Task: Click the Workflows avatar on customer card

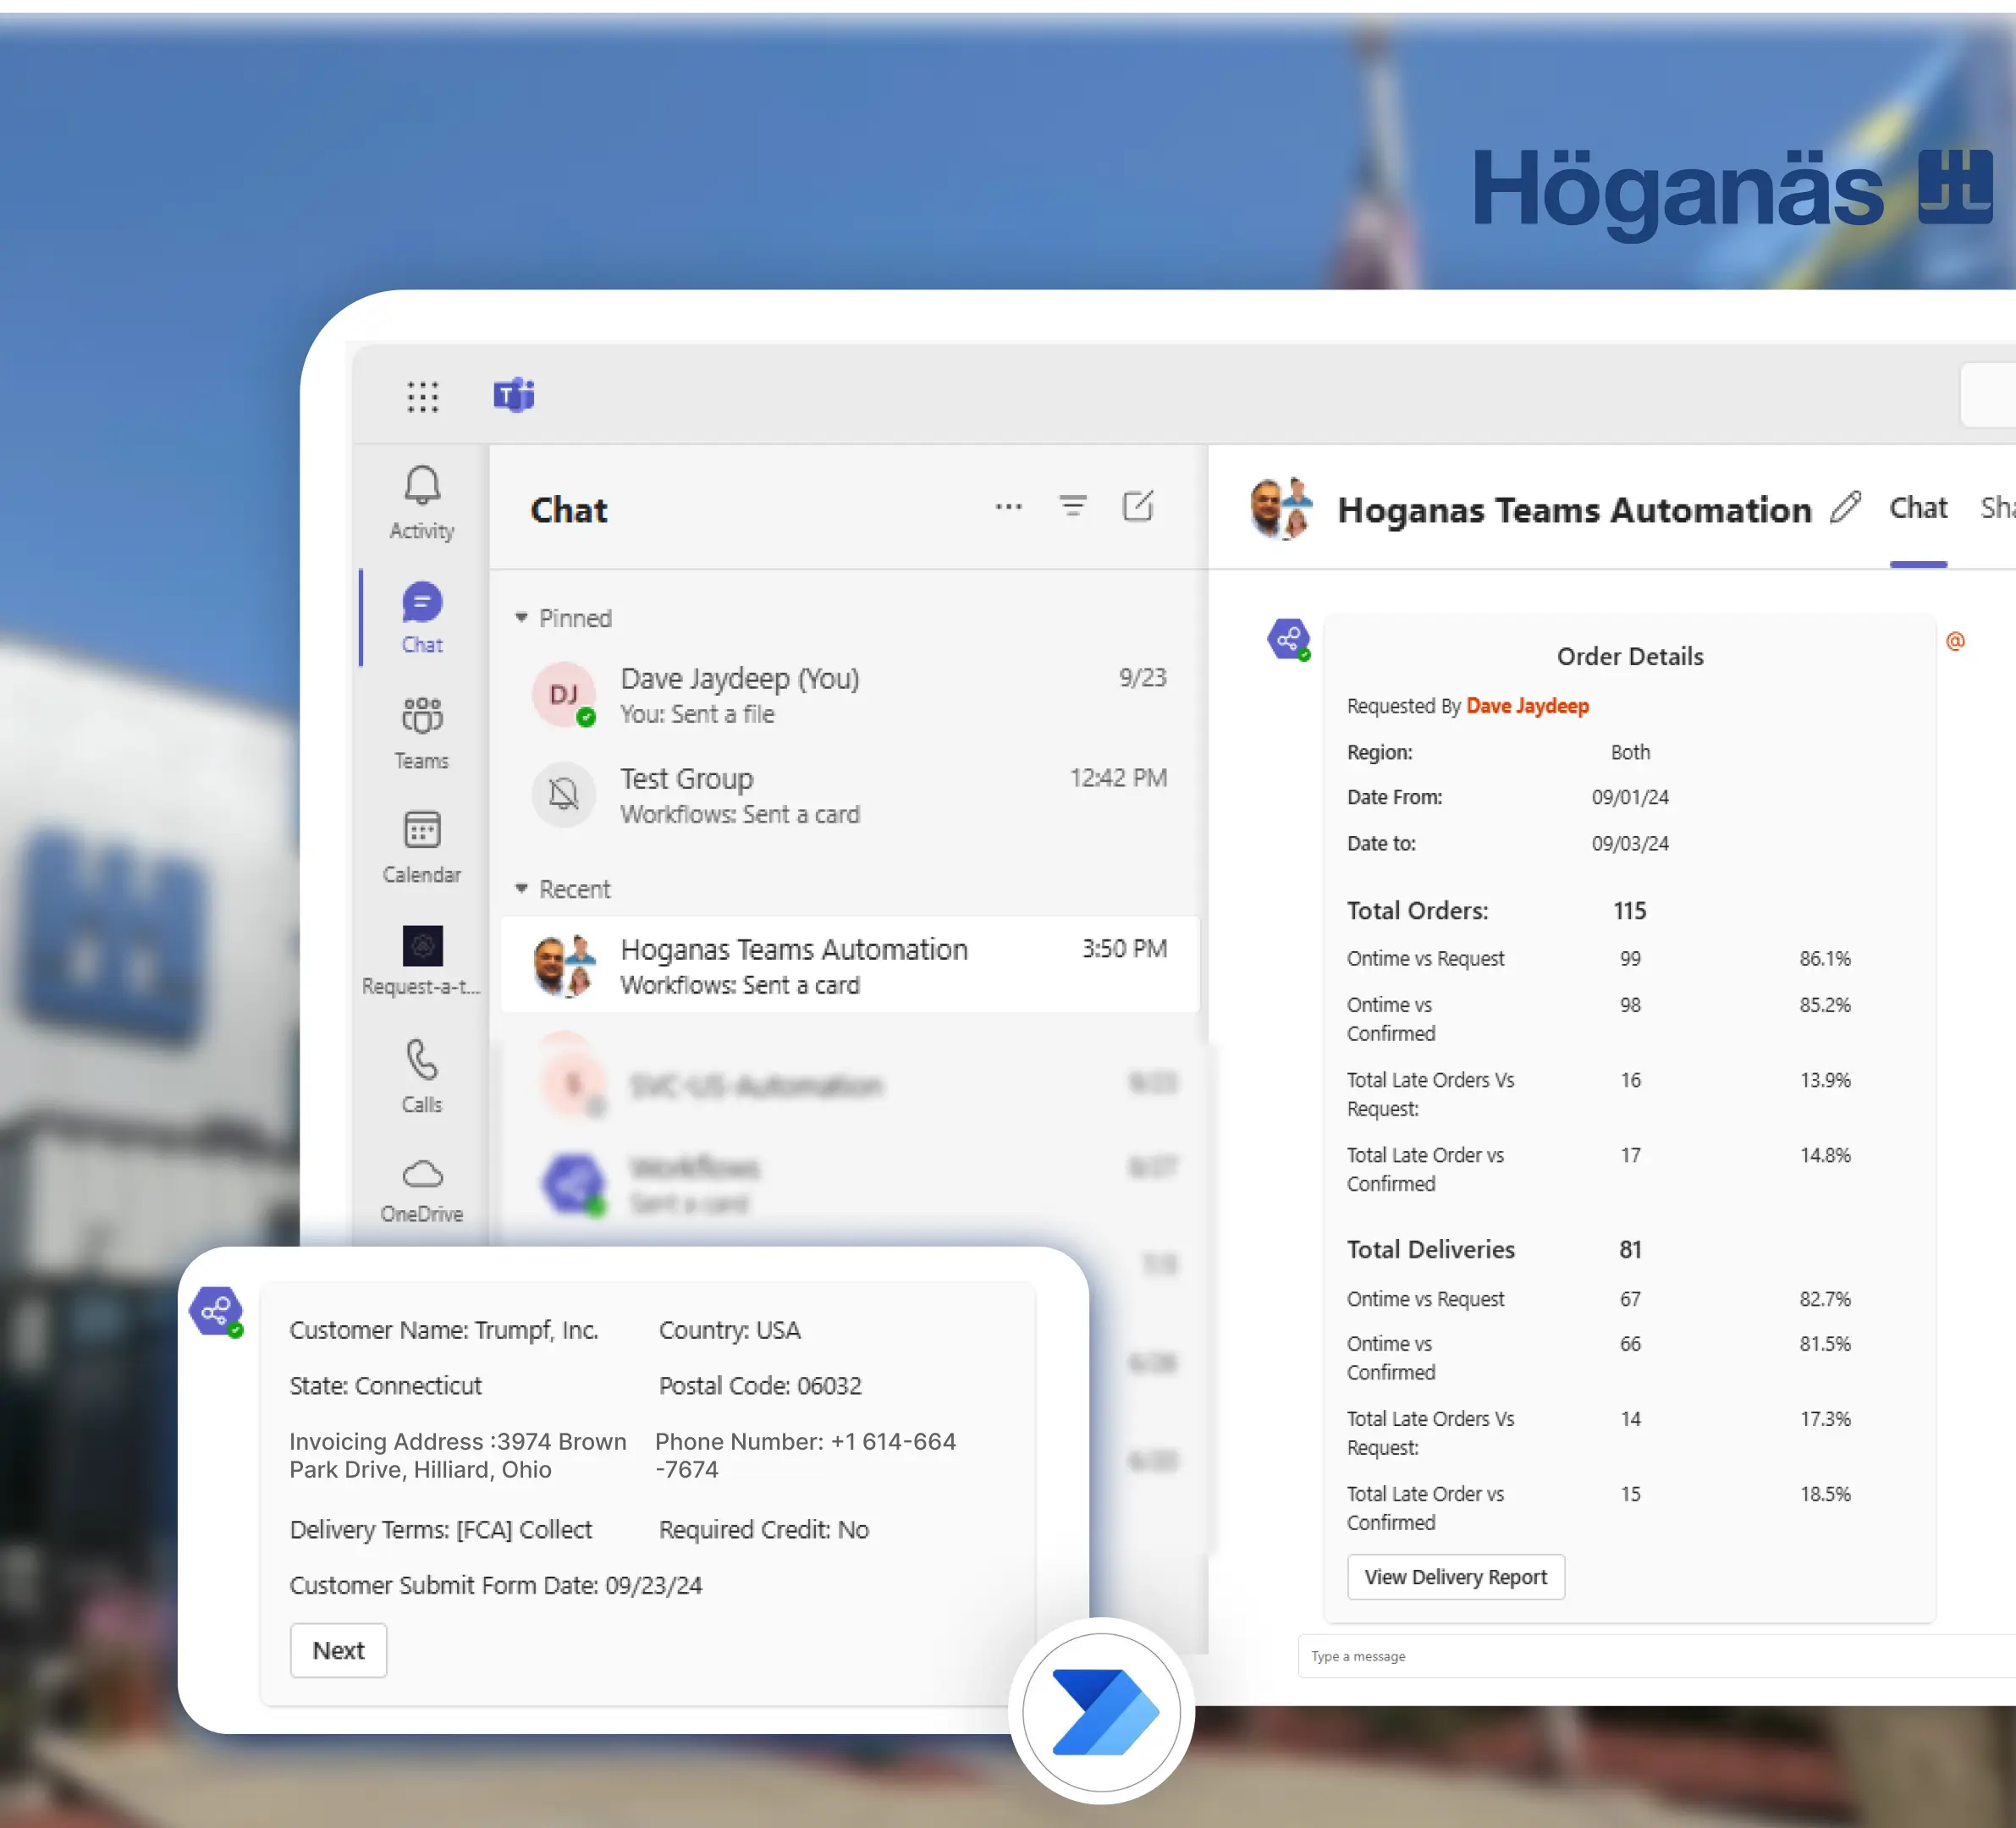Action: 217,1312
